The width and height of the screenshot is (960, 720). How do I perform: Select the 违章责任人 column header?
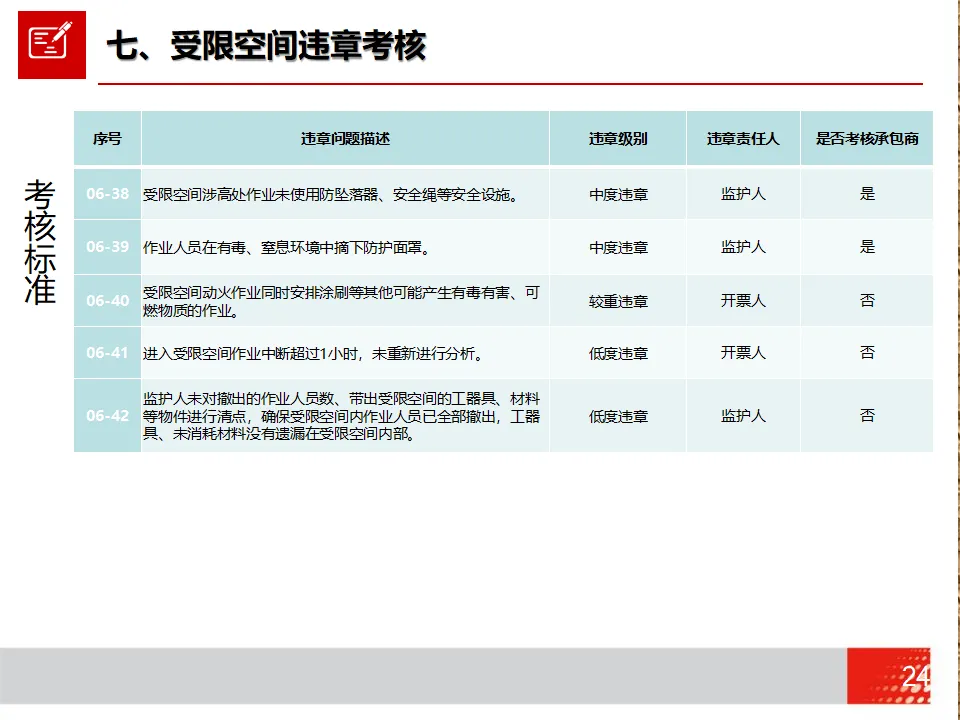click(743, 139)
